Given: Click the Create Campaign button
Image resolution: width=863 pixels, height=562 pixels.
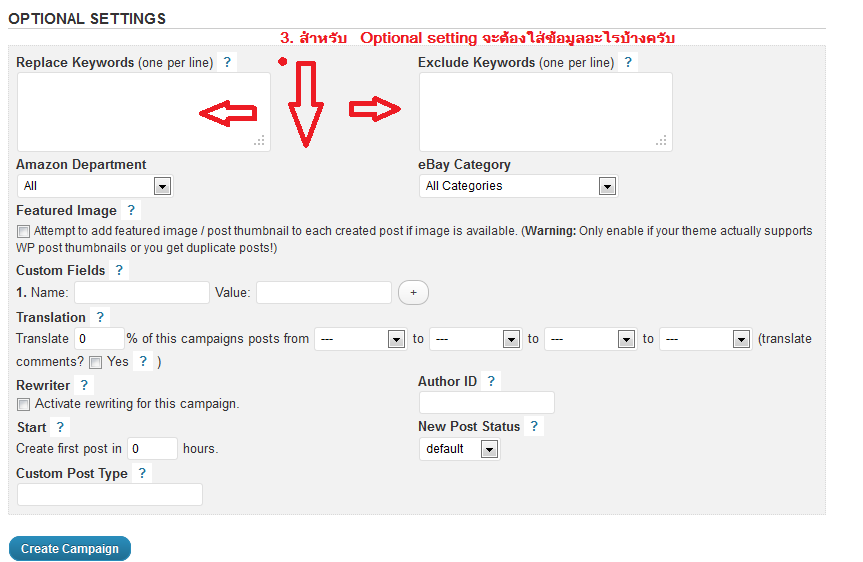Looking at the screenshot, I should (70, 549).
